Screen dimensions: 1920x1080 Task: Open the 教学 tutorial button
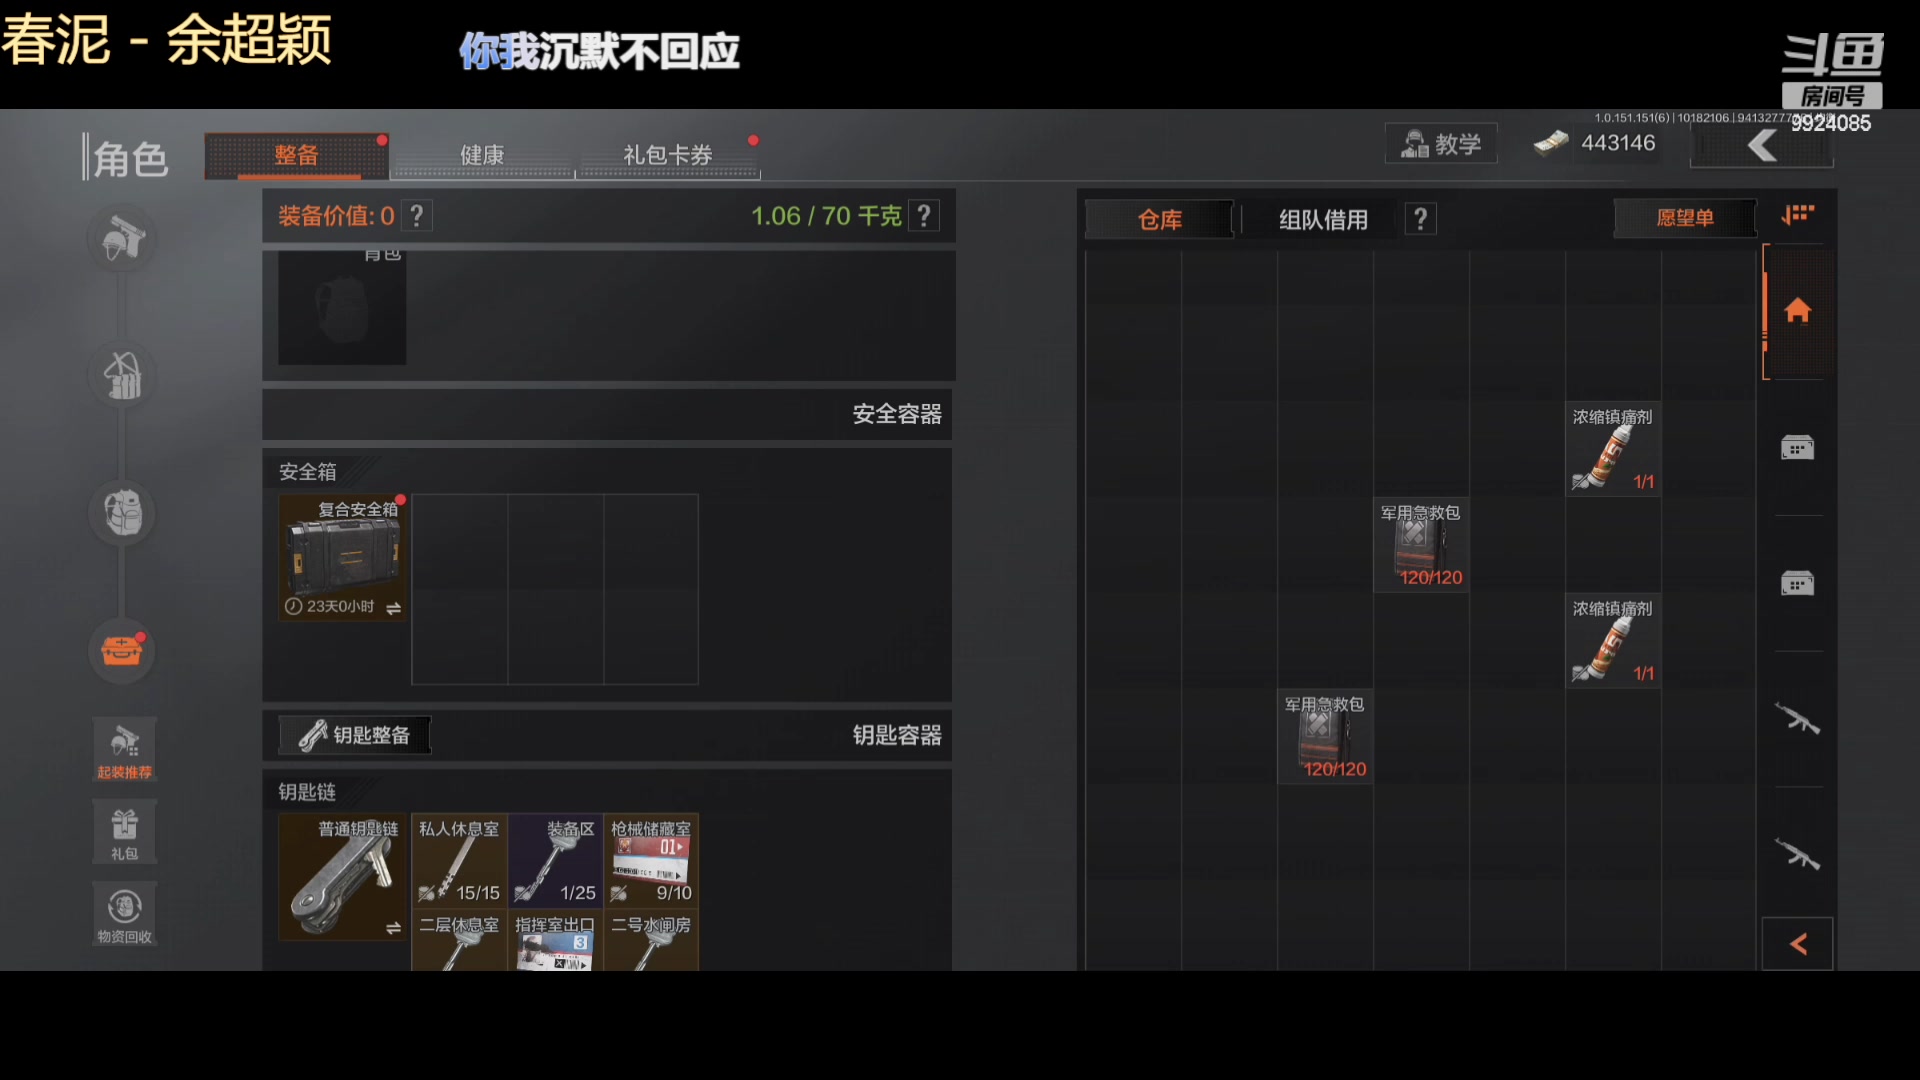click(1441, 144)
